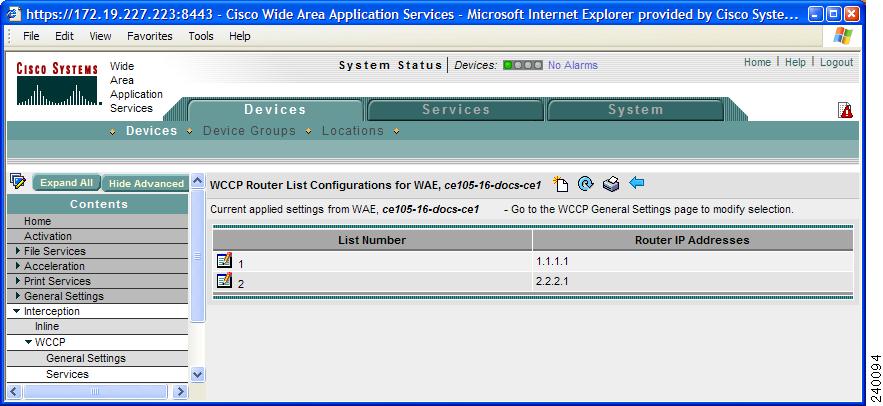Click the Expand All button

click(66, 183)
